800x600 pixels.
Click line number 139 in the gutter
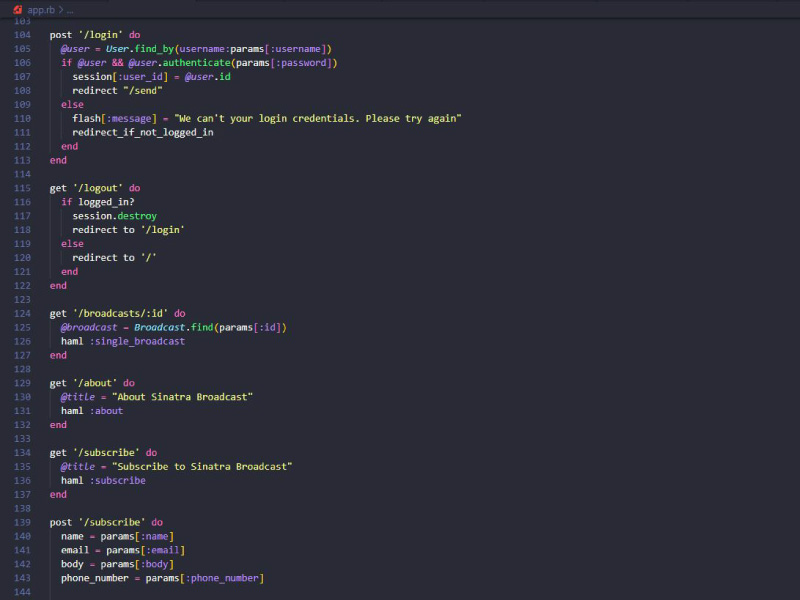click(x=22, y=522)
